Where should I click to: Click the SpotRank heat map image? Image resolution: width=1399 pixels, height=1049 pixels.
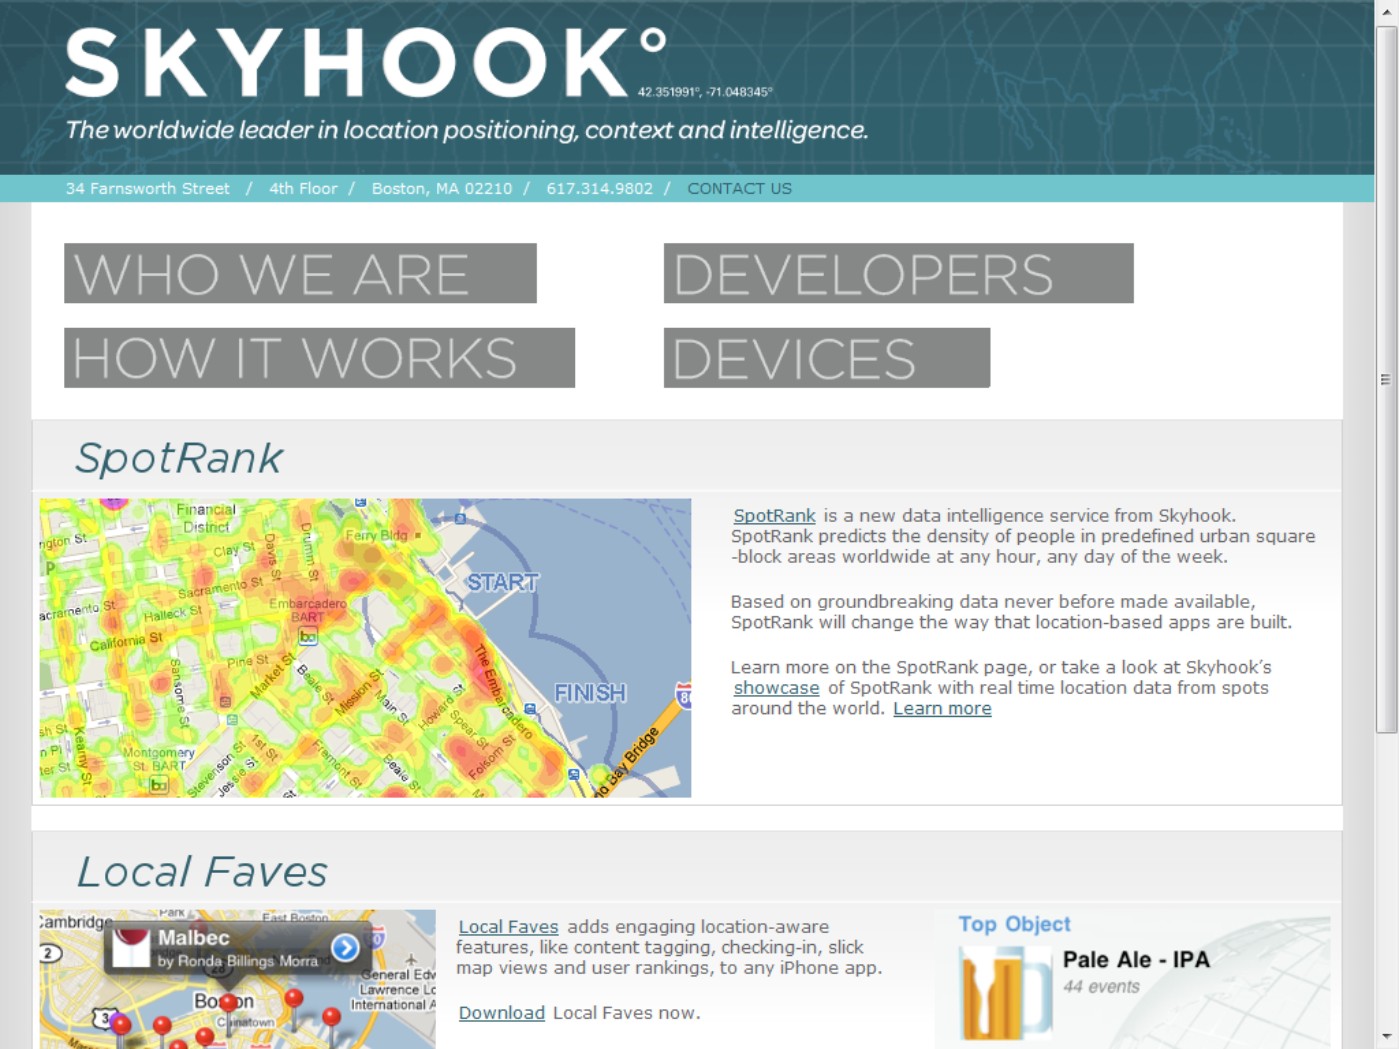pos(365,648)
